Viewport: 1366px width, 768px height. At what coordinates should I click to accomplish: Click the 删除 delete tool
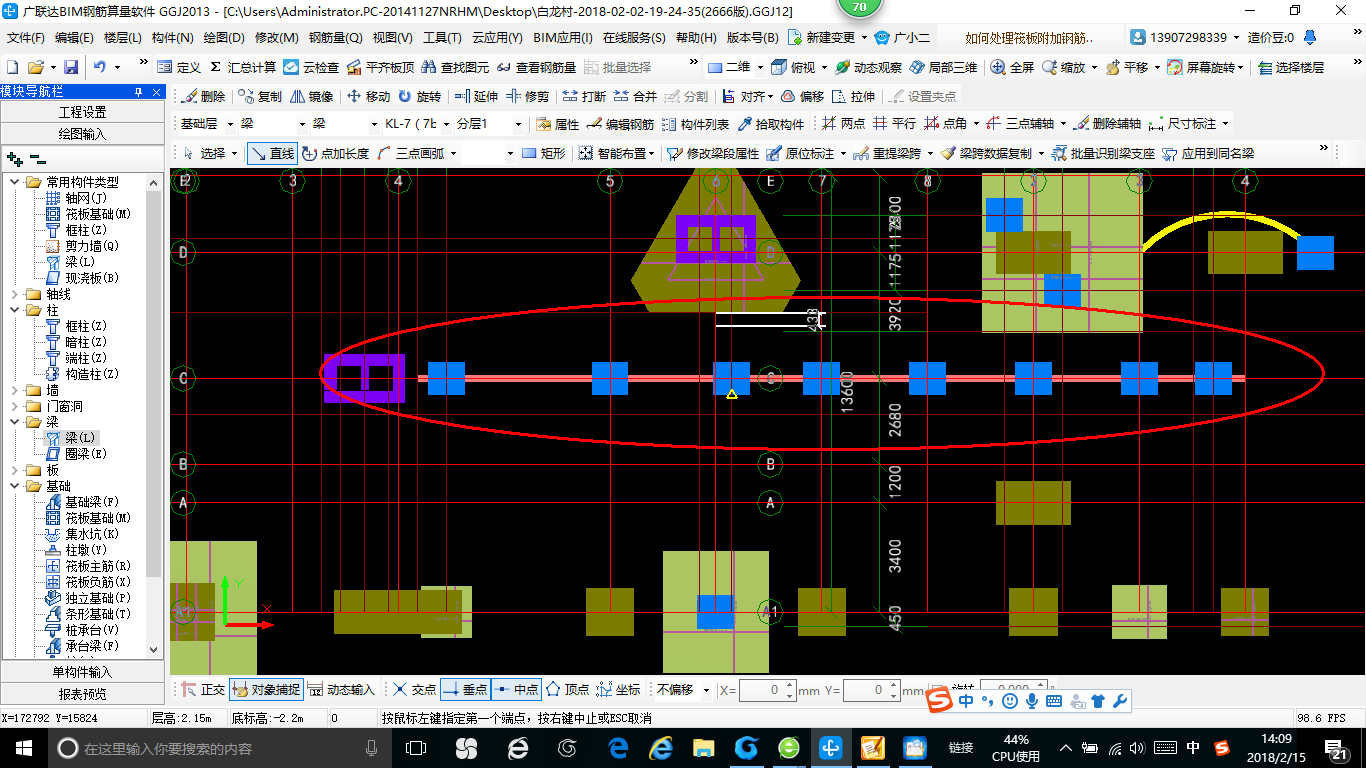203,96
